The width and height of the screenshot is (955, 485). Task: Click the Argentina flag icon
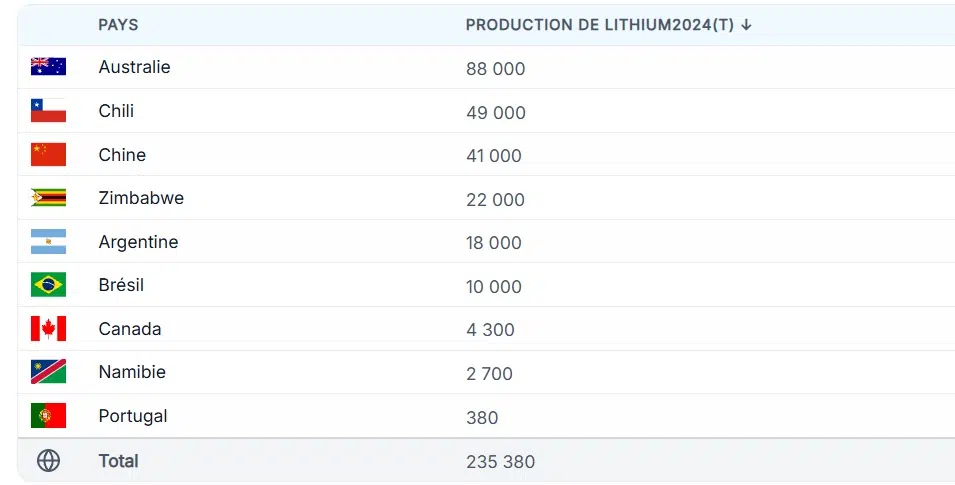click(48, 242)
